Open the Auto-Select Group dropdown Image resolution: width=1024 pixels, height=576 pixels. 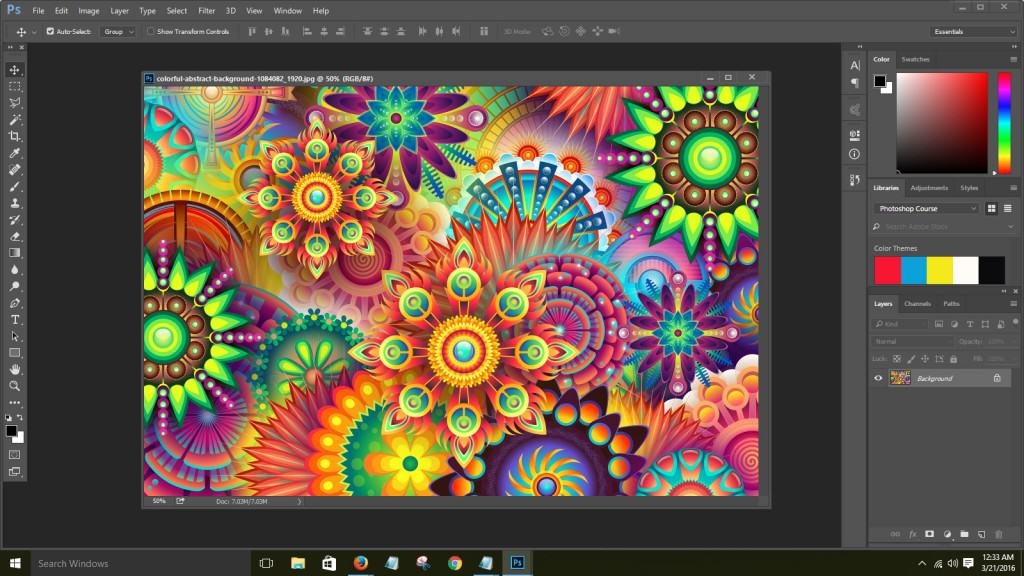119,31
